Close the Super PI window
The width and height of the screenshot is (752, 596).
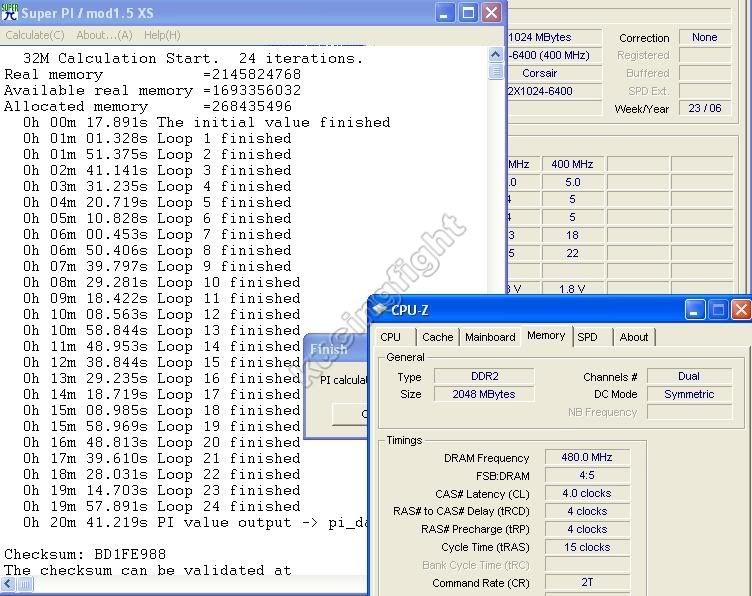492,12
